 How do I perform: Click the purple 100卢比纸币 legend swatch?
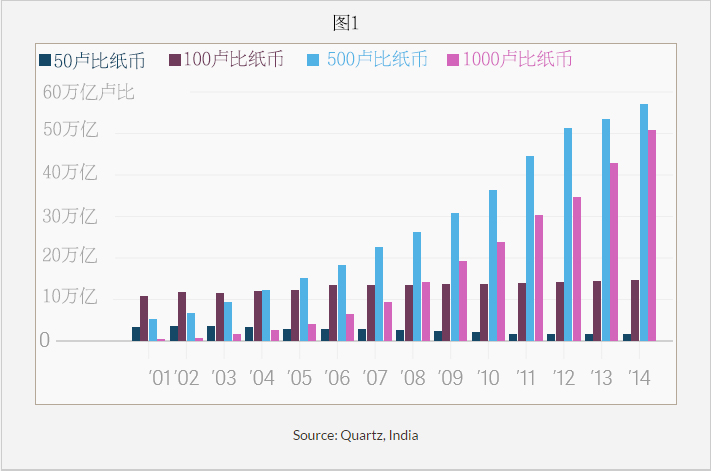click(174, 60)
